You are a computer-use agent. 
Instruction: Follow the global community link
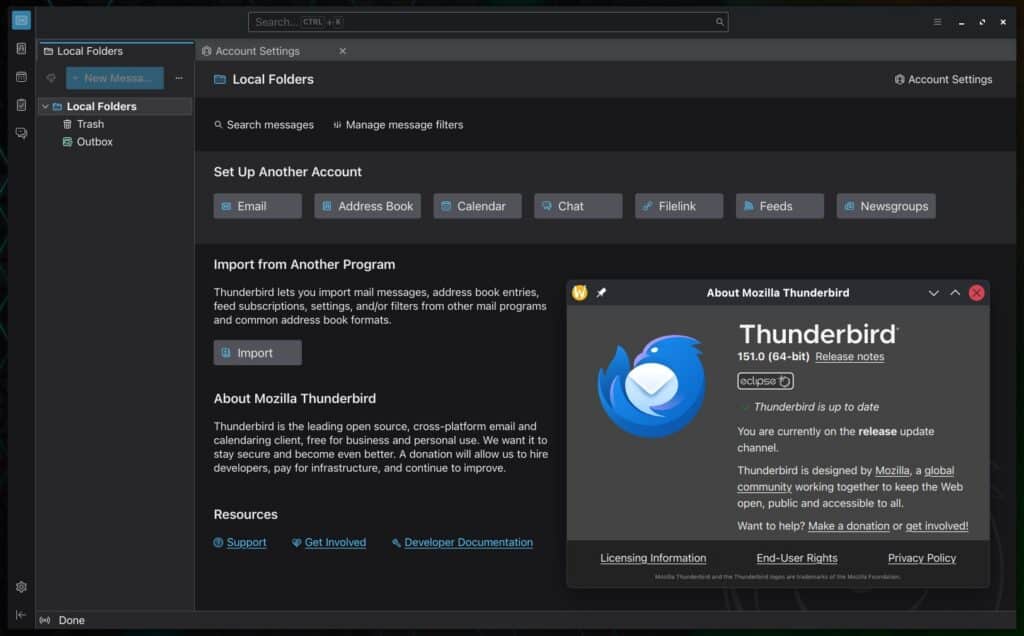pos(939,470)
